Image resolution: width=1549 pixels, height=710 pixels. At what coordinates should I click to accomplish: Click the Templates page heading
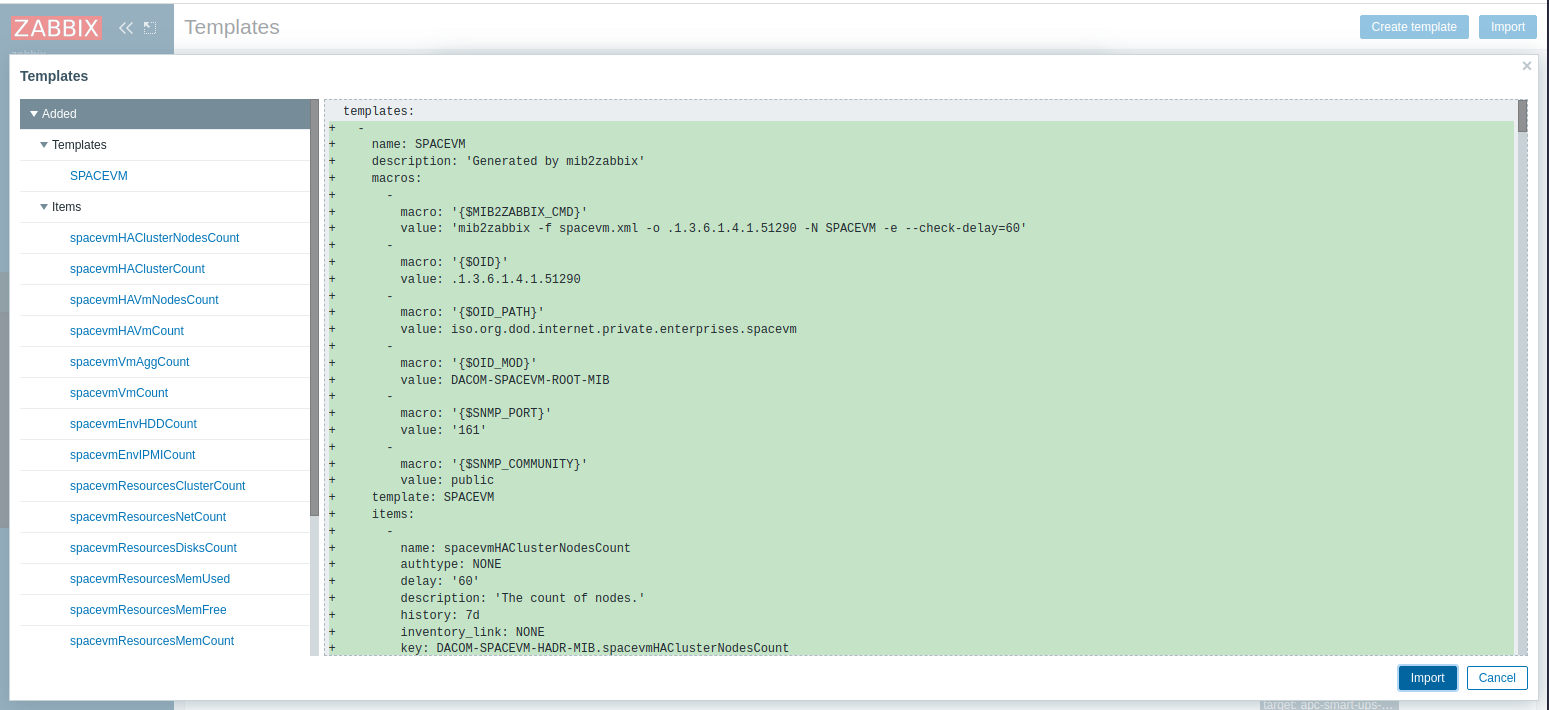click(x=232, y=27)
